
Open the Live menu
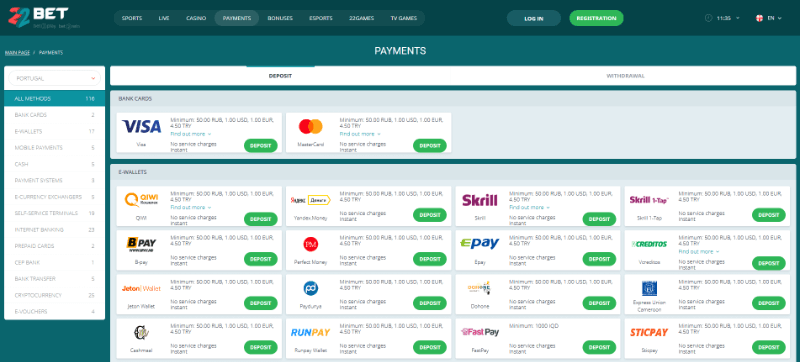click(x=164, y=18)
